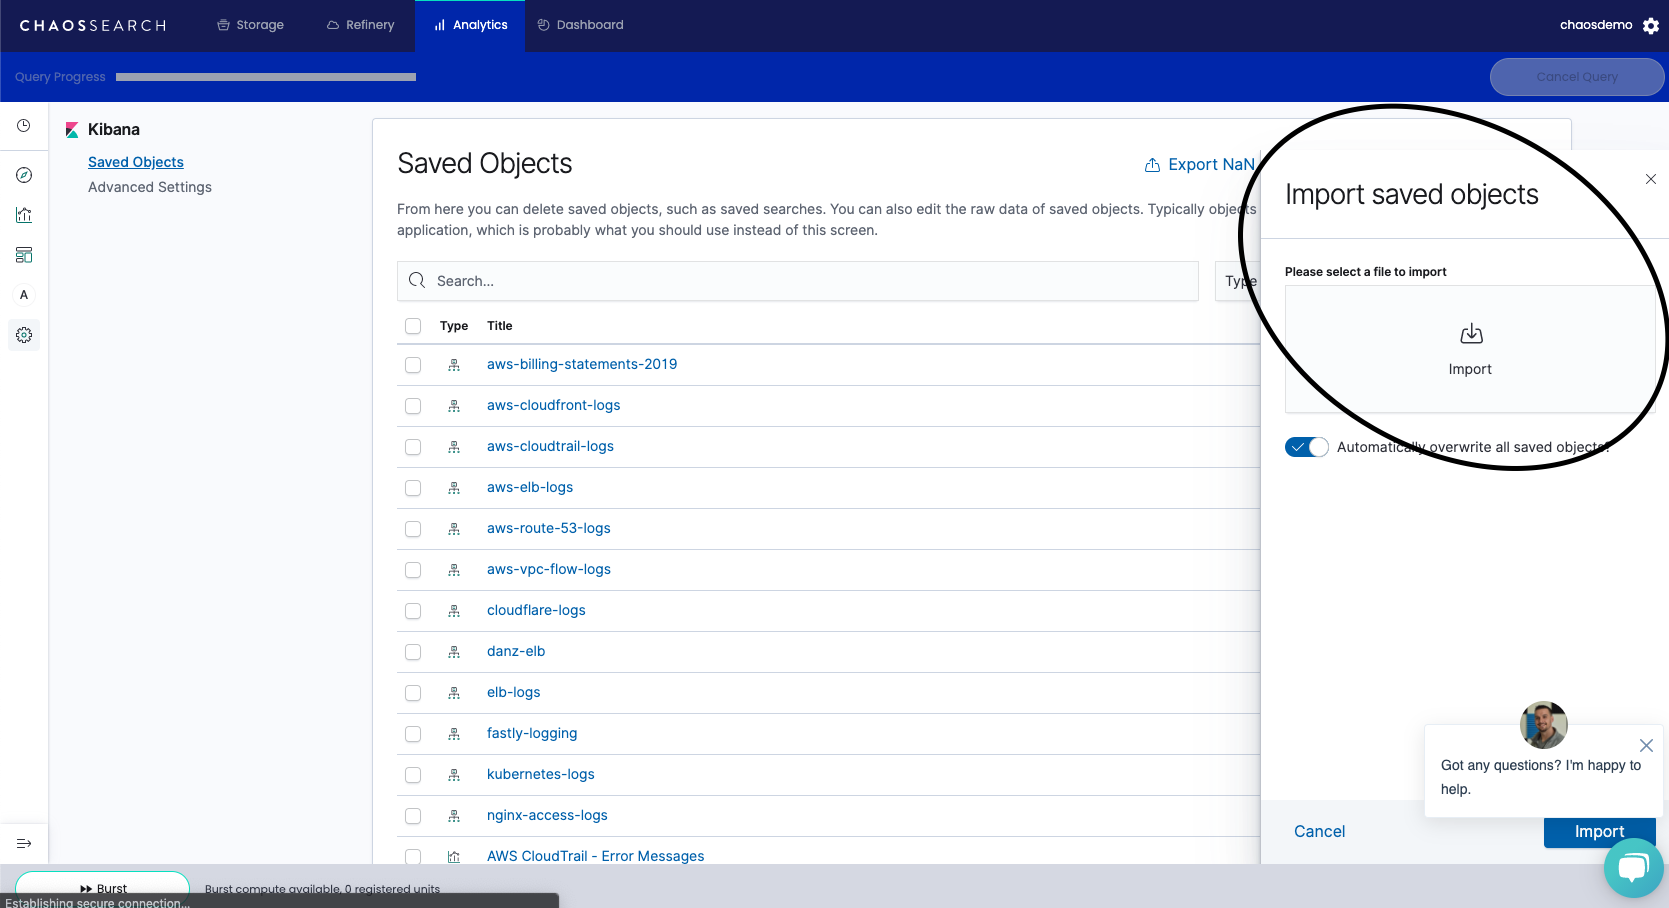Dismiss the chat help popup
This screenshot has height=908, width=1669.
(1646, 745)
